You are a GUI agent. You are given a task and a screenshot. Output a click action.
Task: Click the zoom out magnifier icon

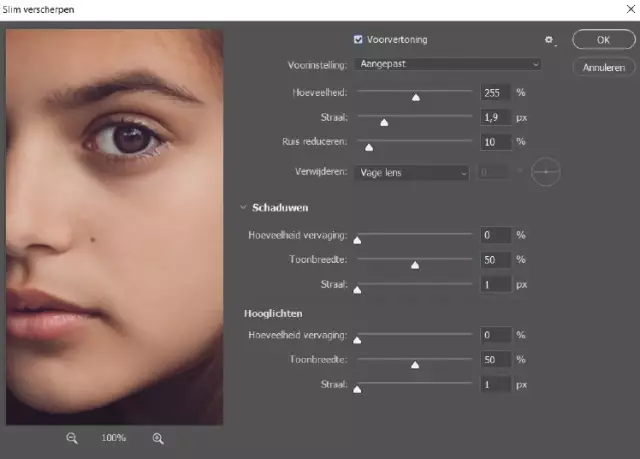coord(72,438)
